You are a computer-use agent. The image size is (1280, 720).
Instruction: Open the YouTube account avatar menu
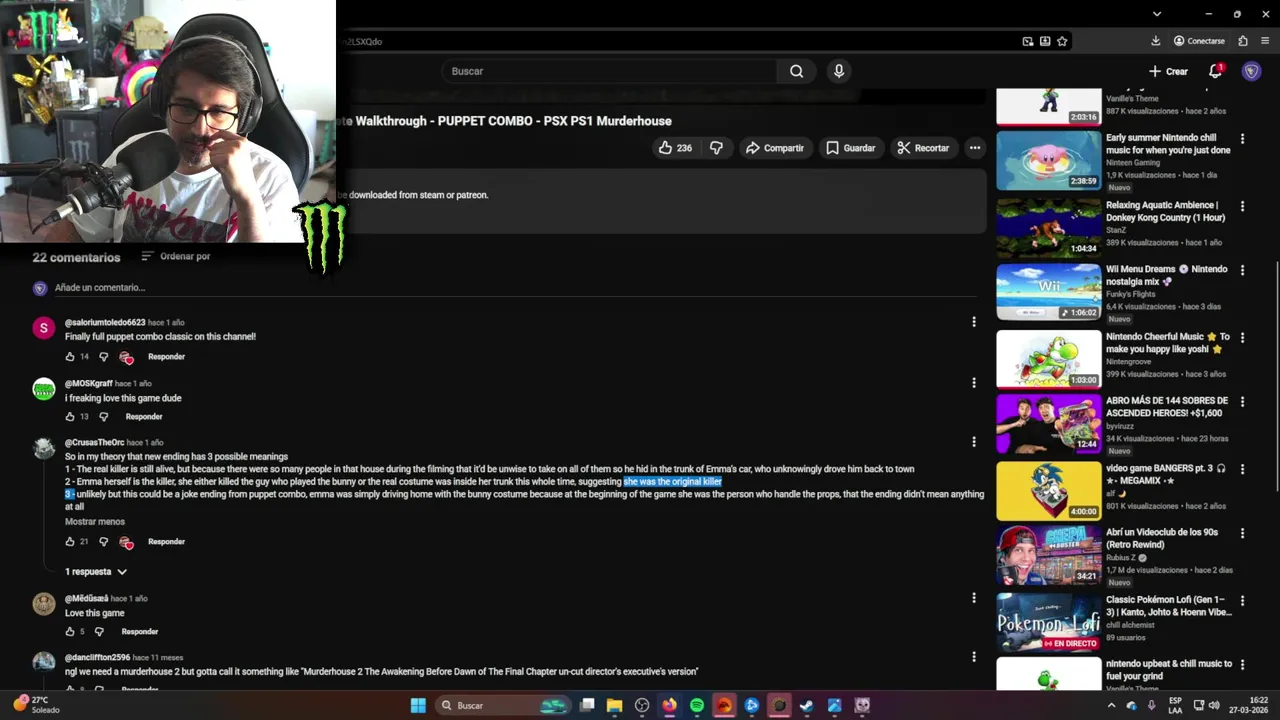(1251, 71)
